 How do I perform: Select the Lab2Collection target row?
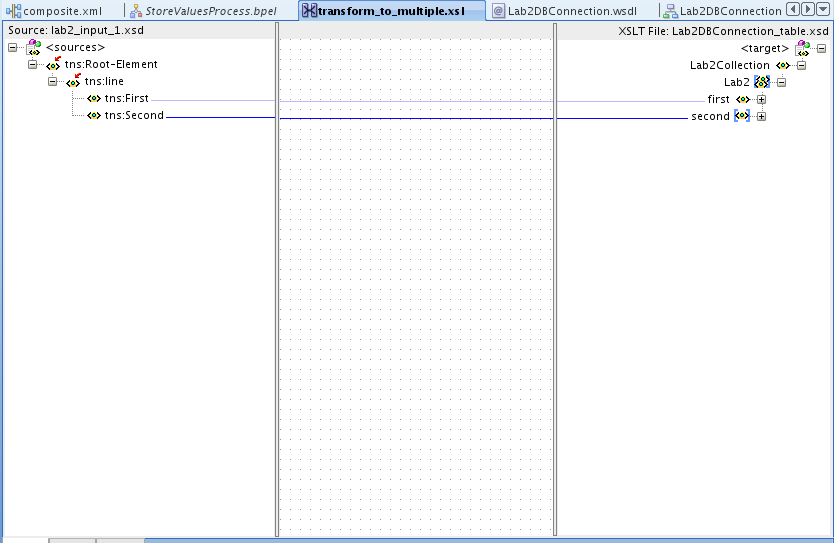tap(730, 65)
